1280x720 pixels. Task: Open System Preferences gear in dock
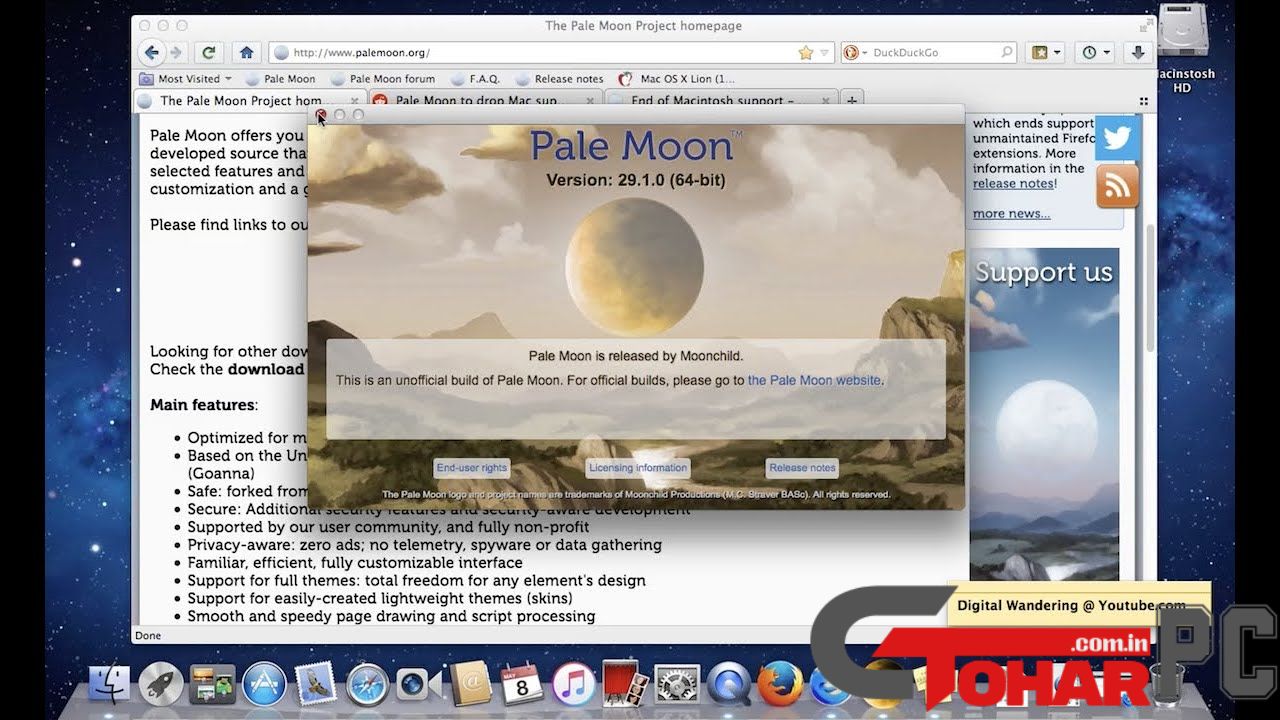[x=677, y=685]
